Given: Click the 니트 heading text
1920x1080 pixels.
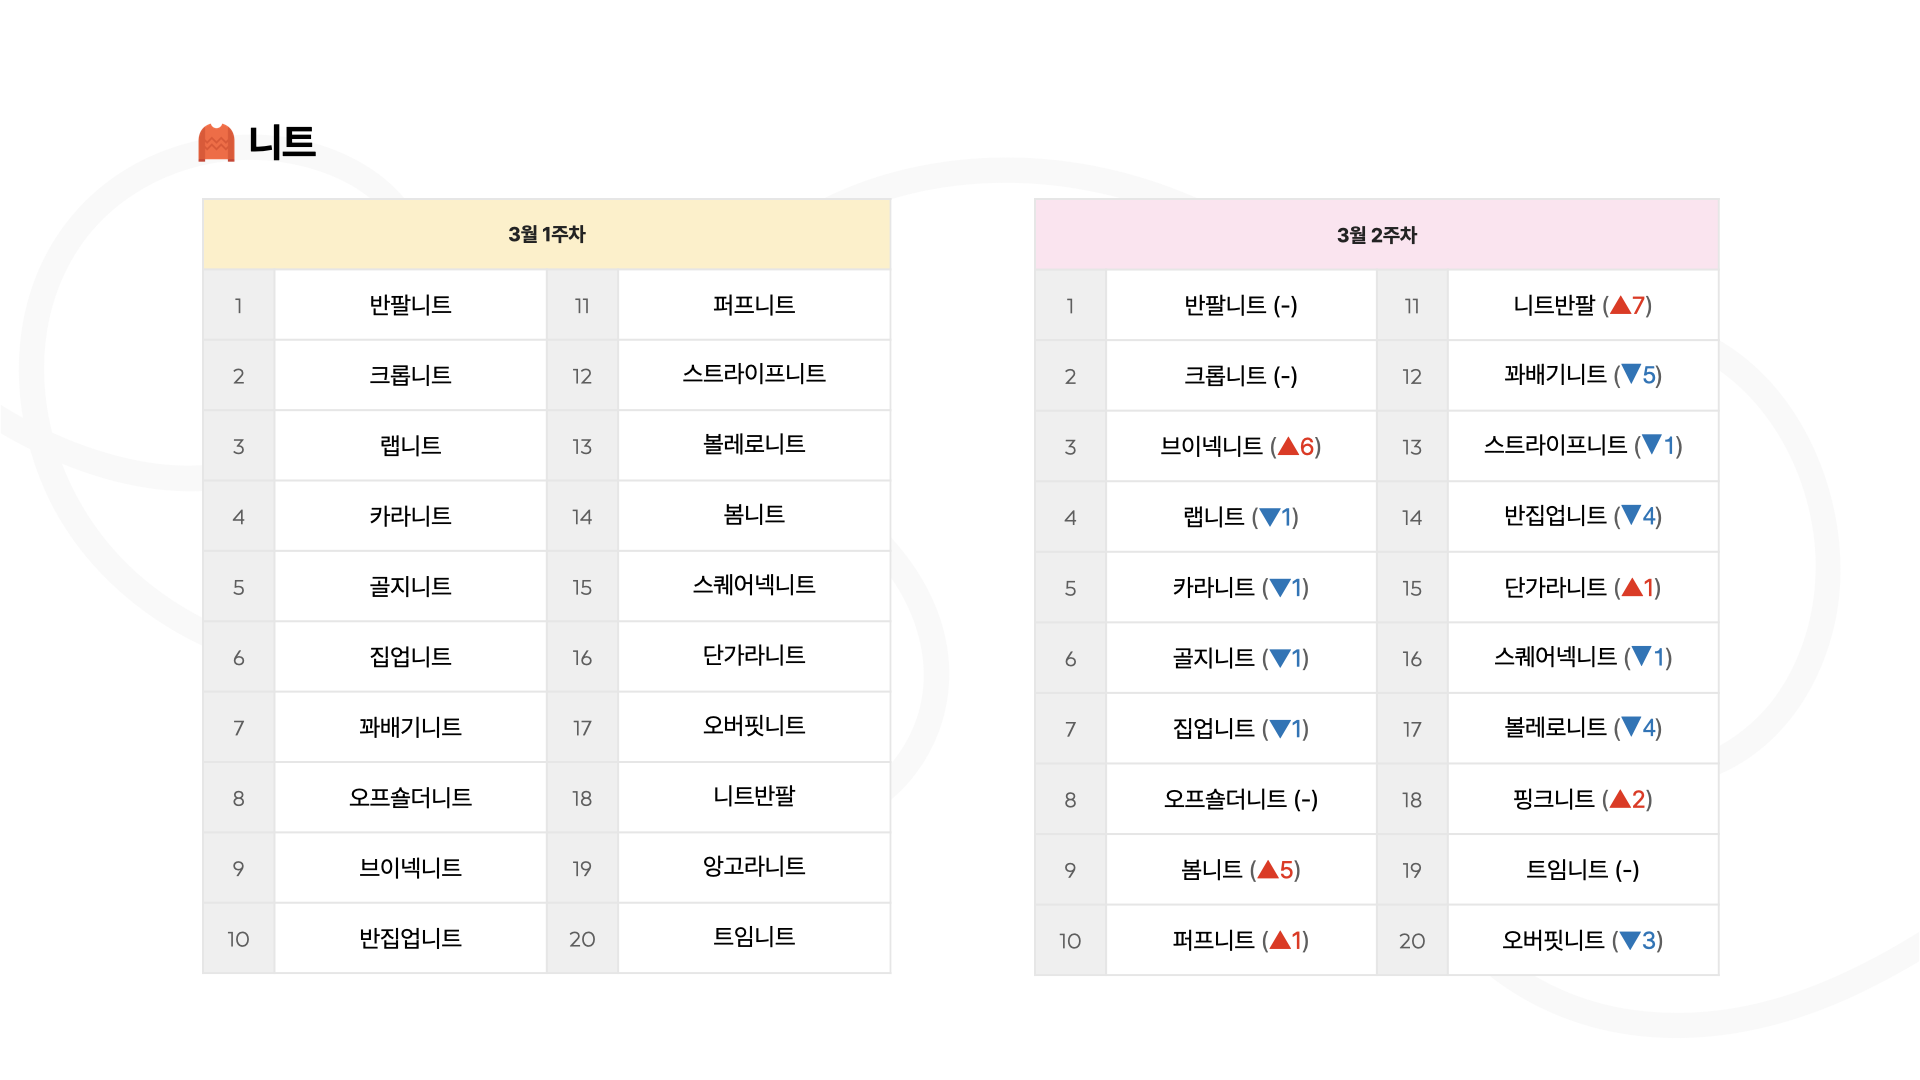Looking at the screenshot, I should (x=282, y=142).
